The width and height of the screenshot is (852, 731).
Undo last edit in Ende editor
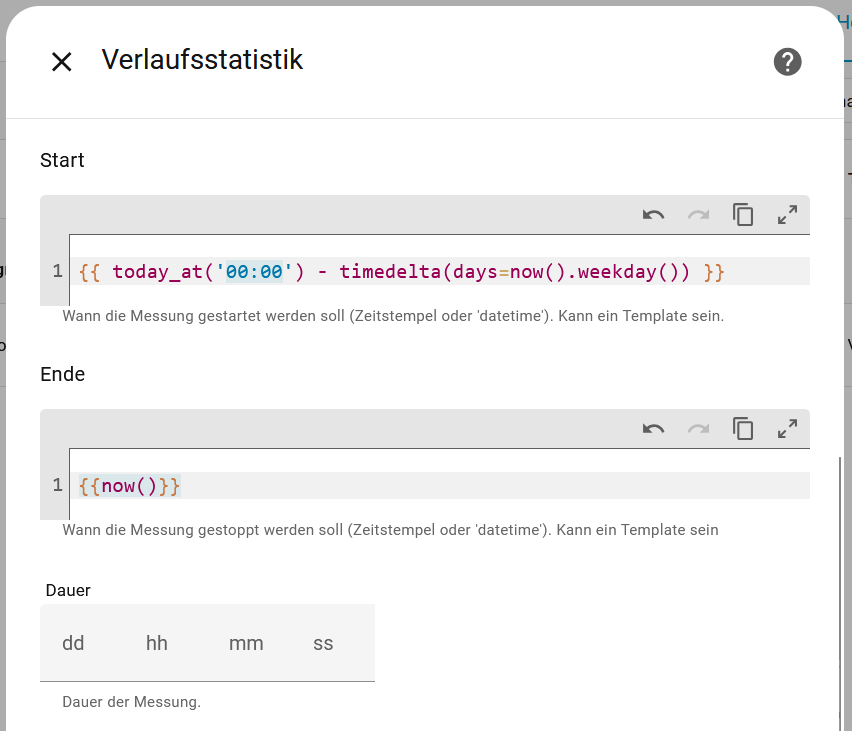click(654, 429)
